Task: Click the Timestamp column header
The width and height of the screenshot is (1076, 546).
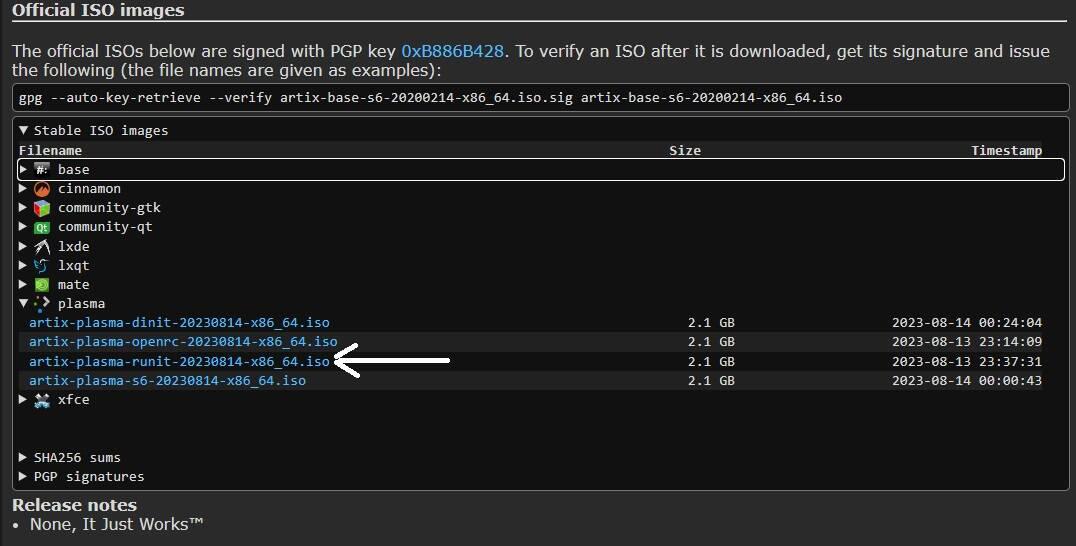Action: point(1007,151)
